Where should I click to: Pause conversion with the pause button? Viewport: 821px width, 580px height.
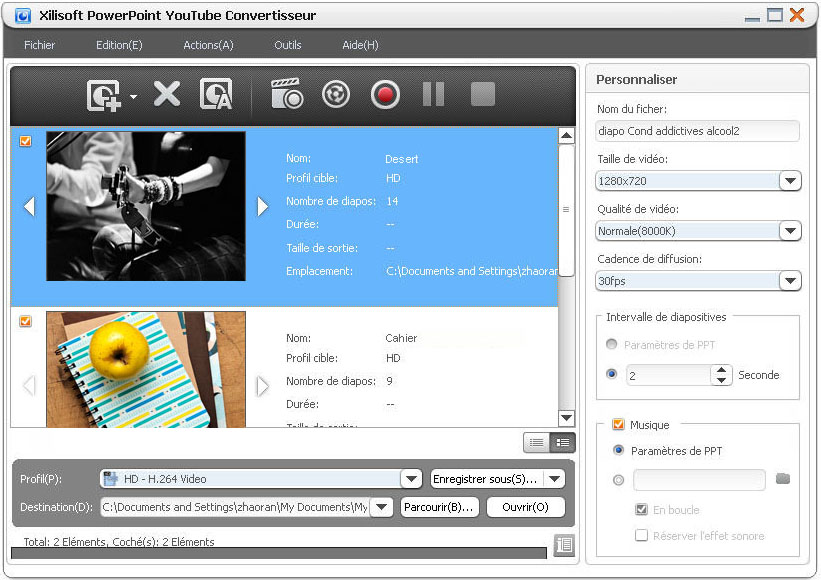(434, 94)
